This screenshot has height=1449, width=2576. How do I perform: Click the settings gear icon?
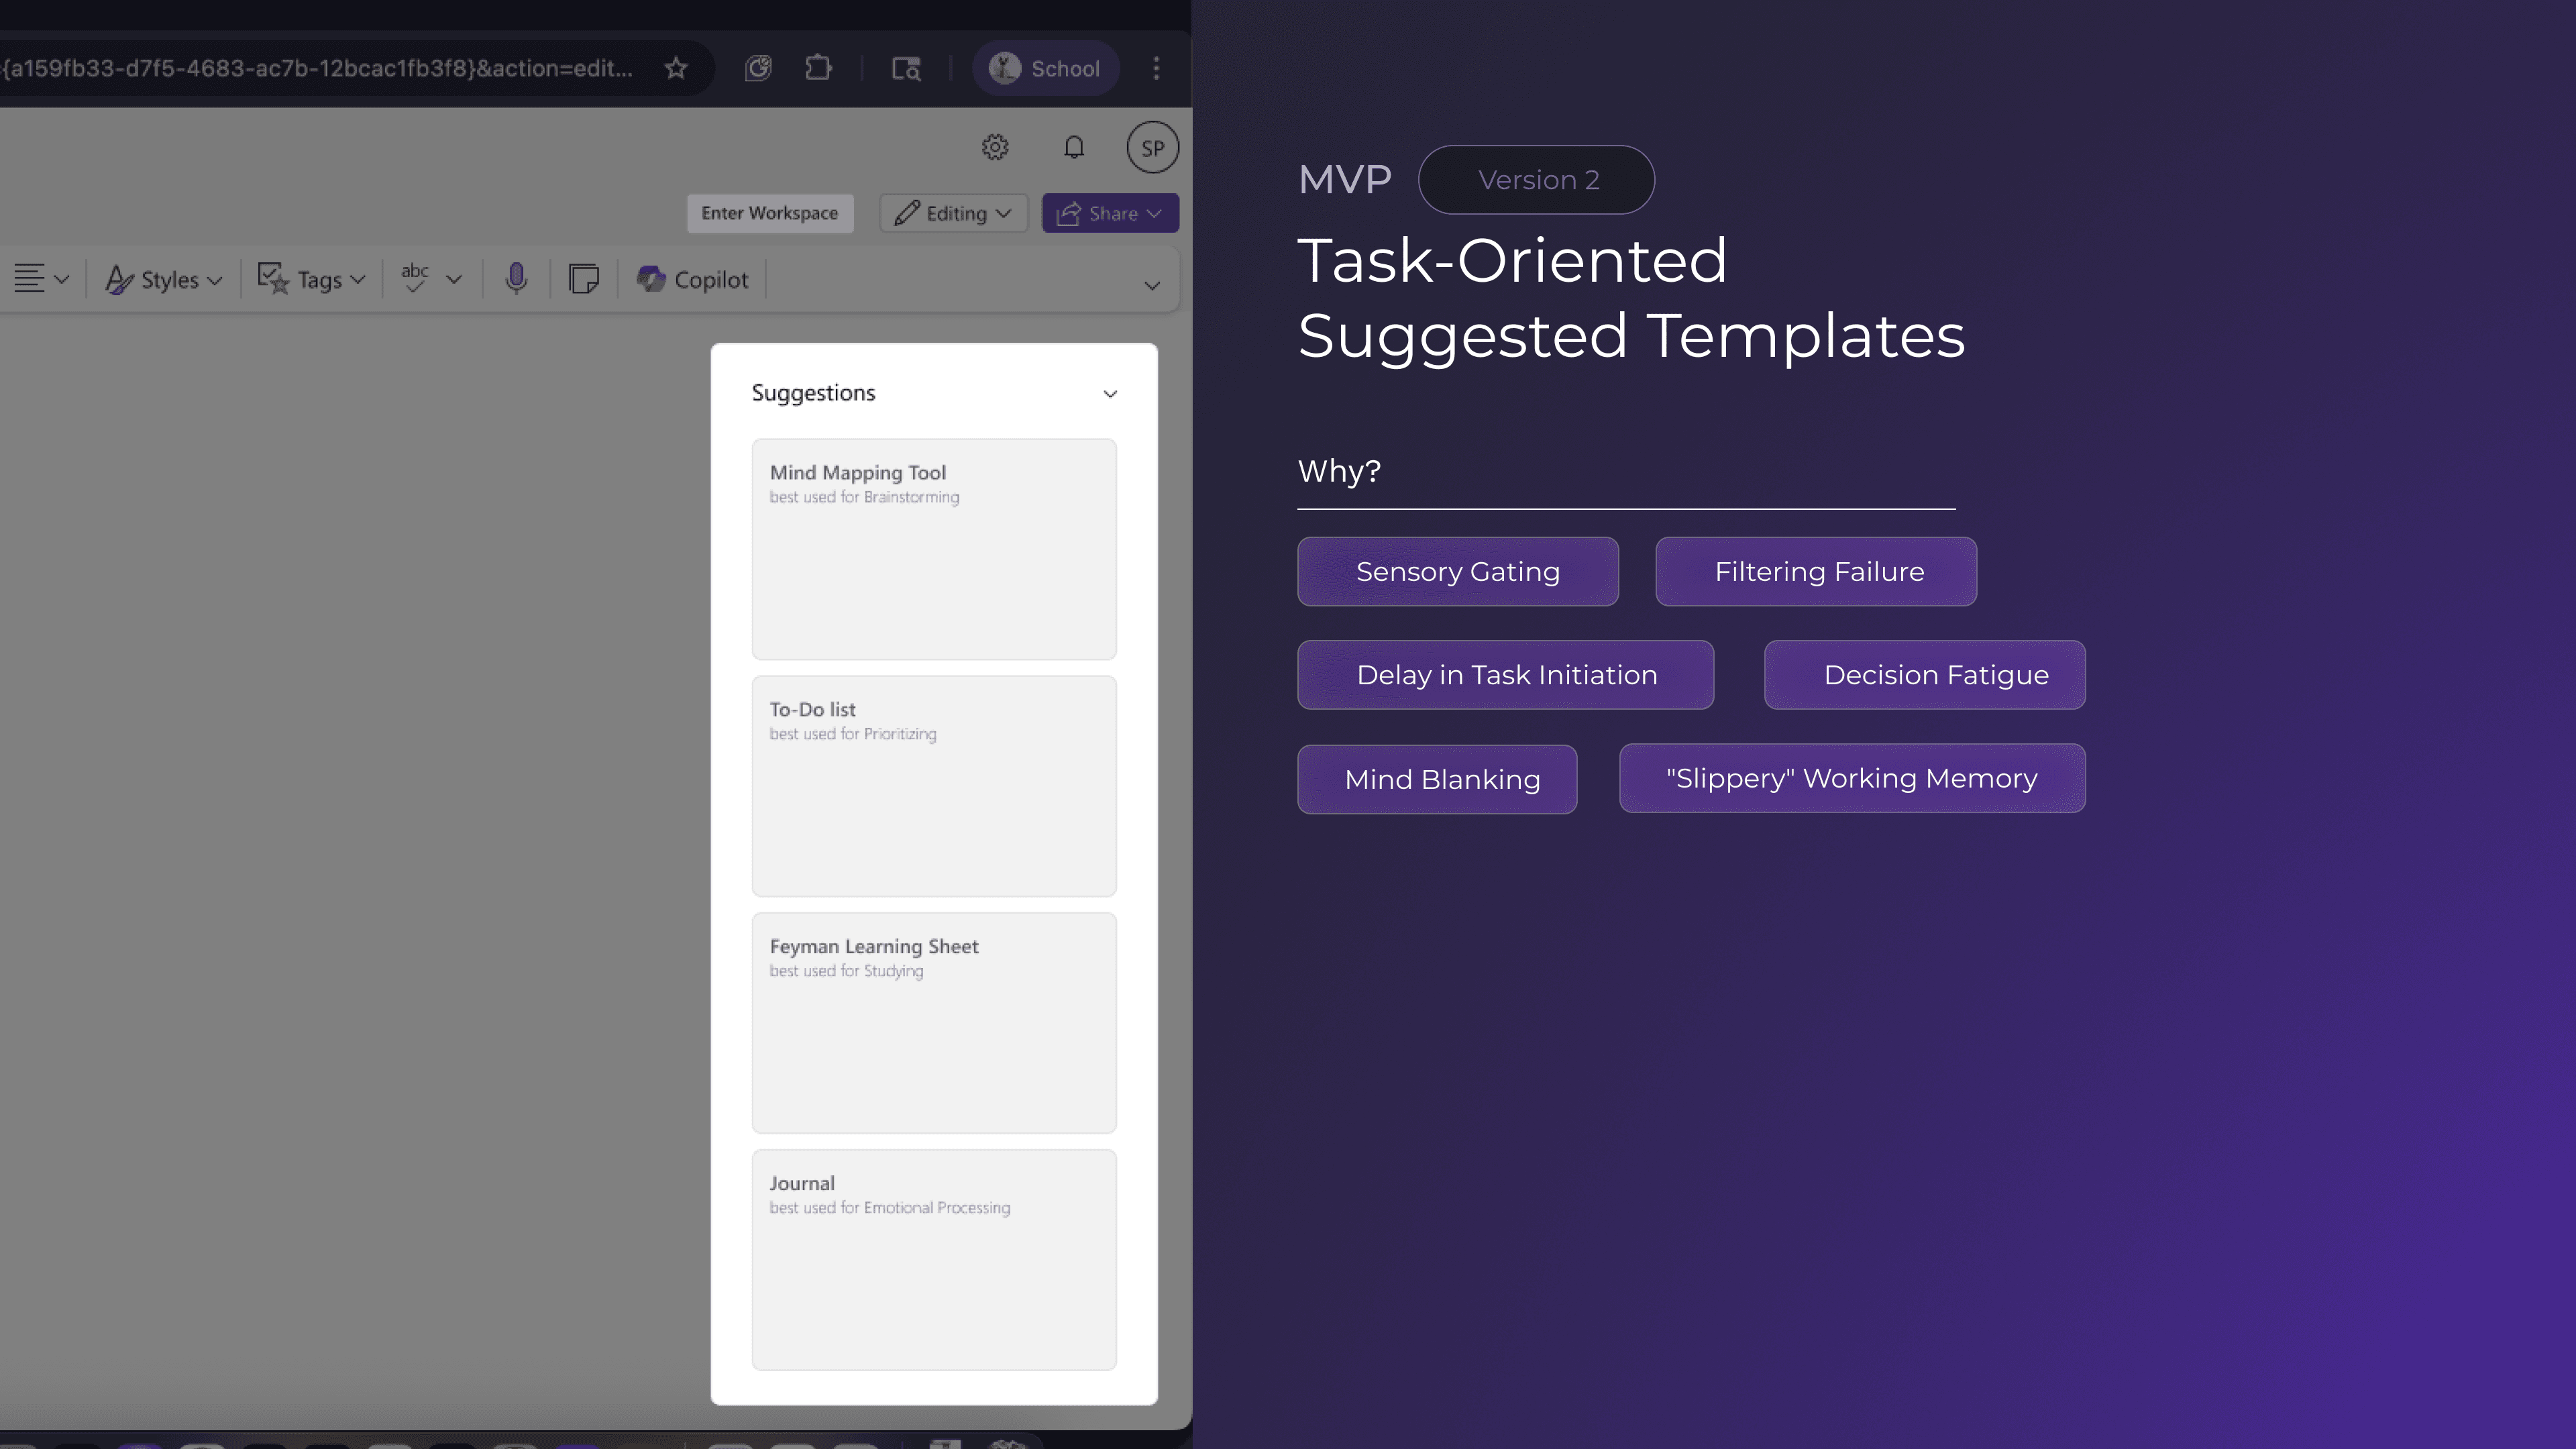click(x=994, y=148)
